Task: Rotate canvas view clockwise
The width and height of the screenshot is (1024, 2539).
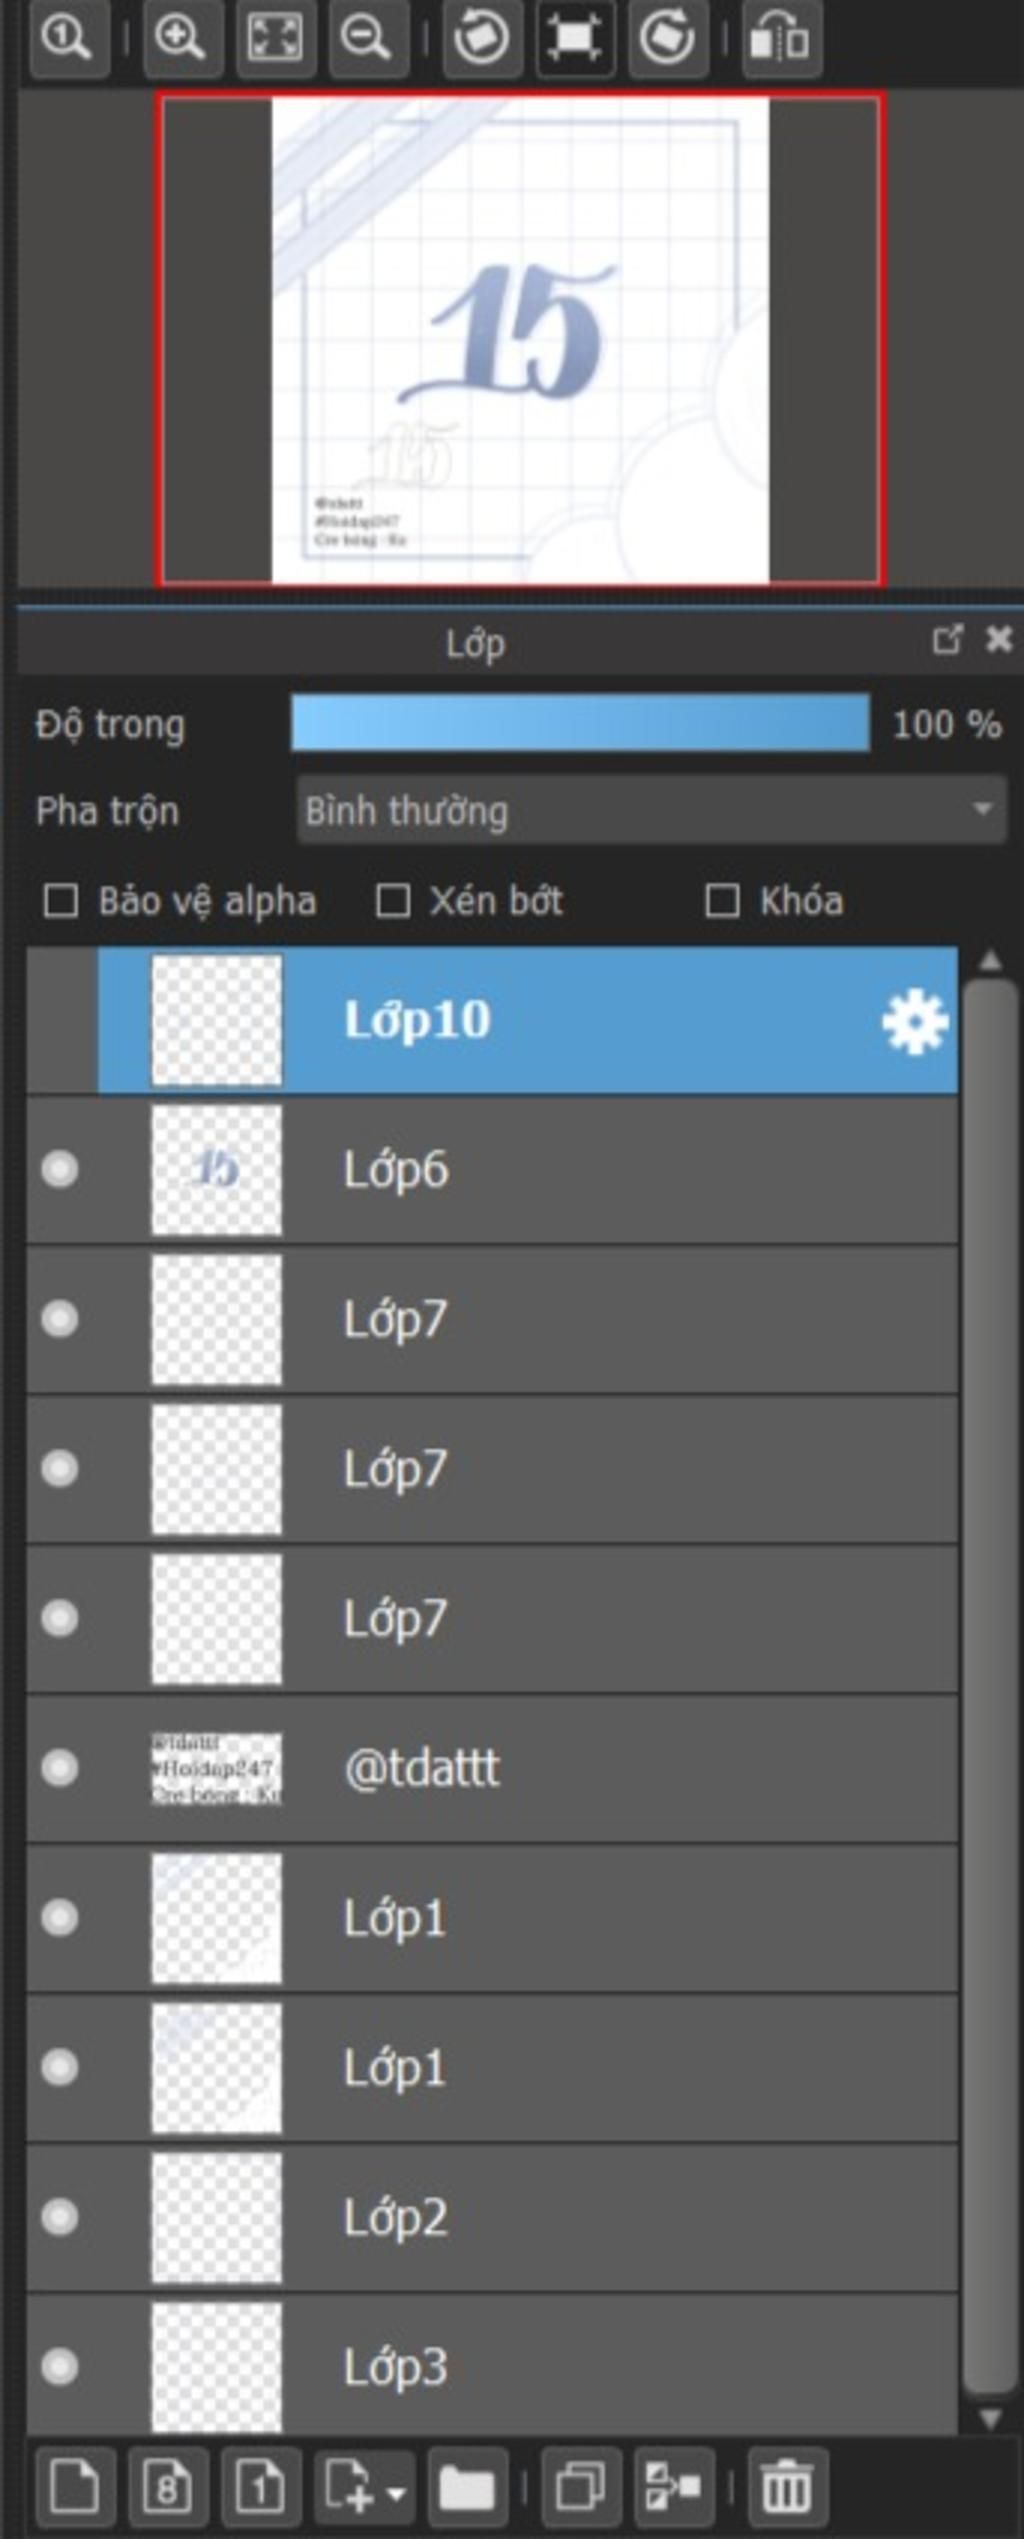Action: click(x=667, y=39)
